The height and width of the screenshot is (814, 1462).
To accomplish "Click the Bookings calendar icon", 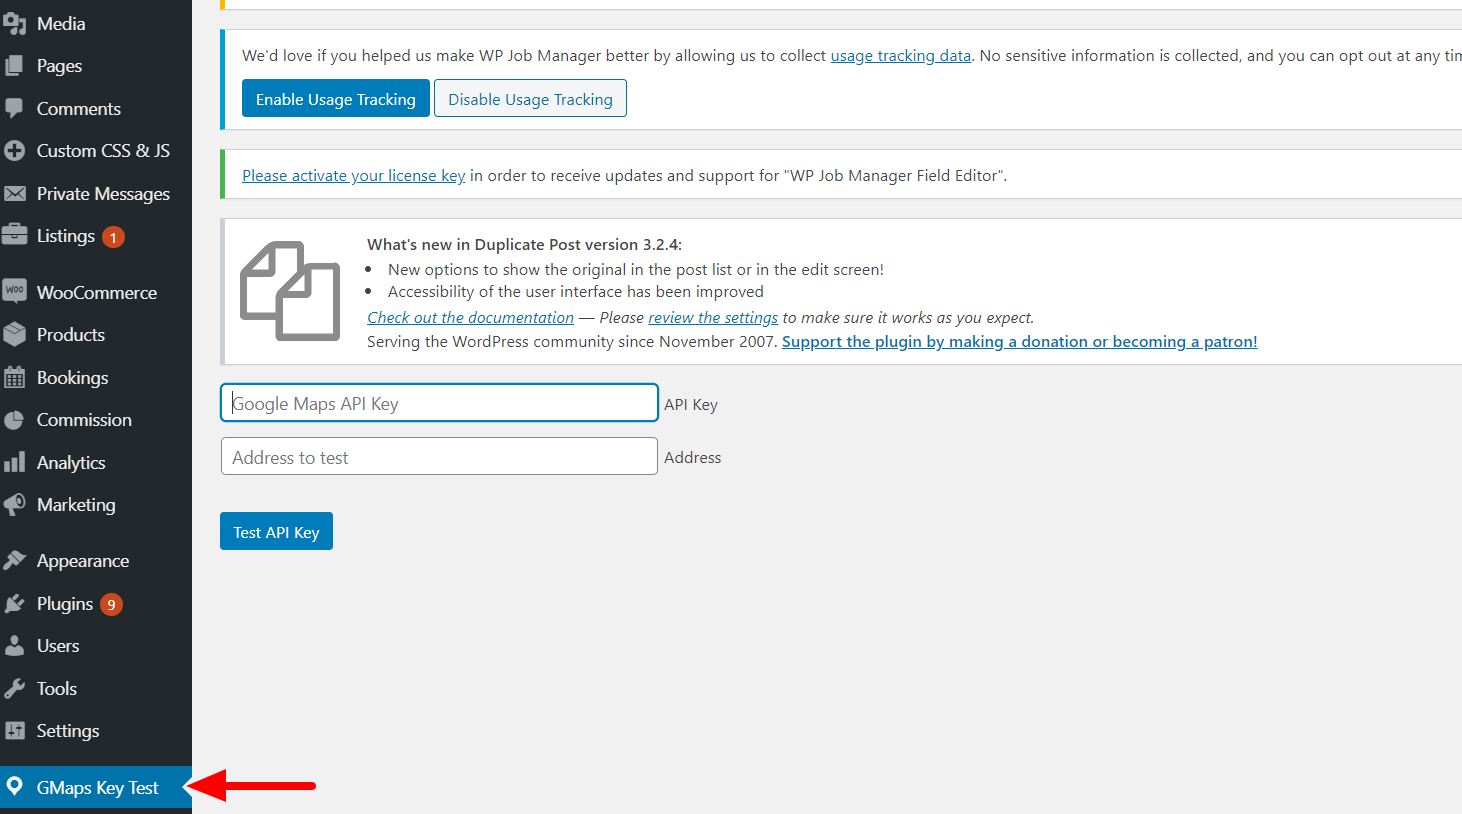I will (14, 377).
